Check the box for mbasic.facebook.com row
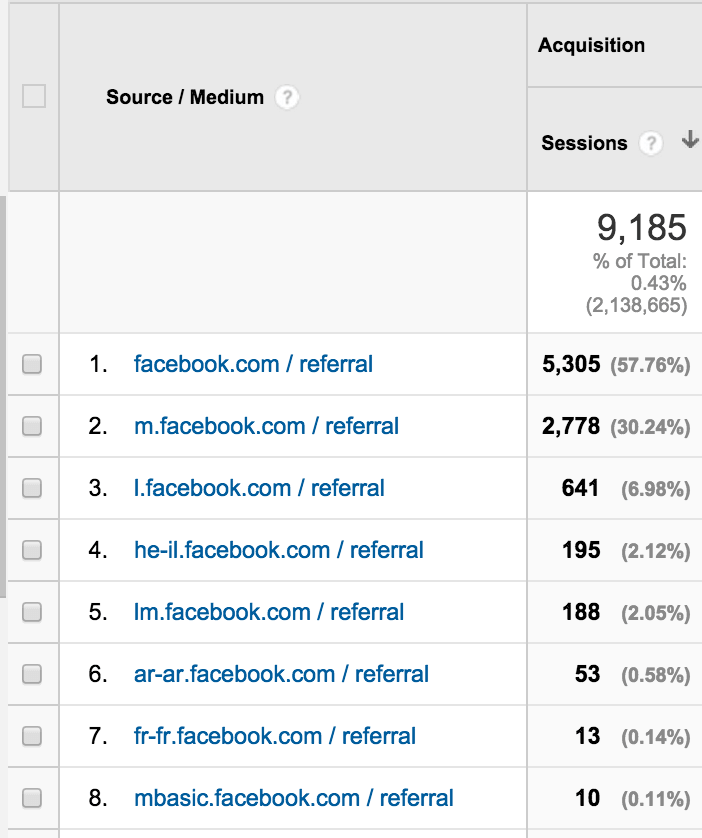Viewport: 702px width, 838px height. (32, 798)
